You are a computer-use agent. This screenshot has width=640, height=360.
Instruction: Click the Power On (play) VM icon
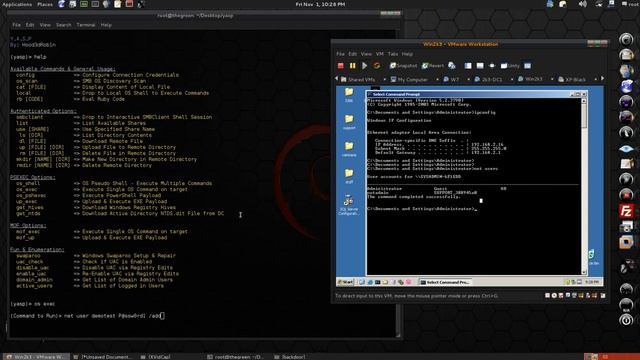click(364, 66)
